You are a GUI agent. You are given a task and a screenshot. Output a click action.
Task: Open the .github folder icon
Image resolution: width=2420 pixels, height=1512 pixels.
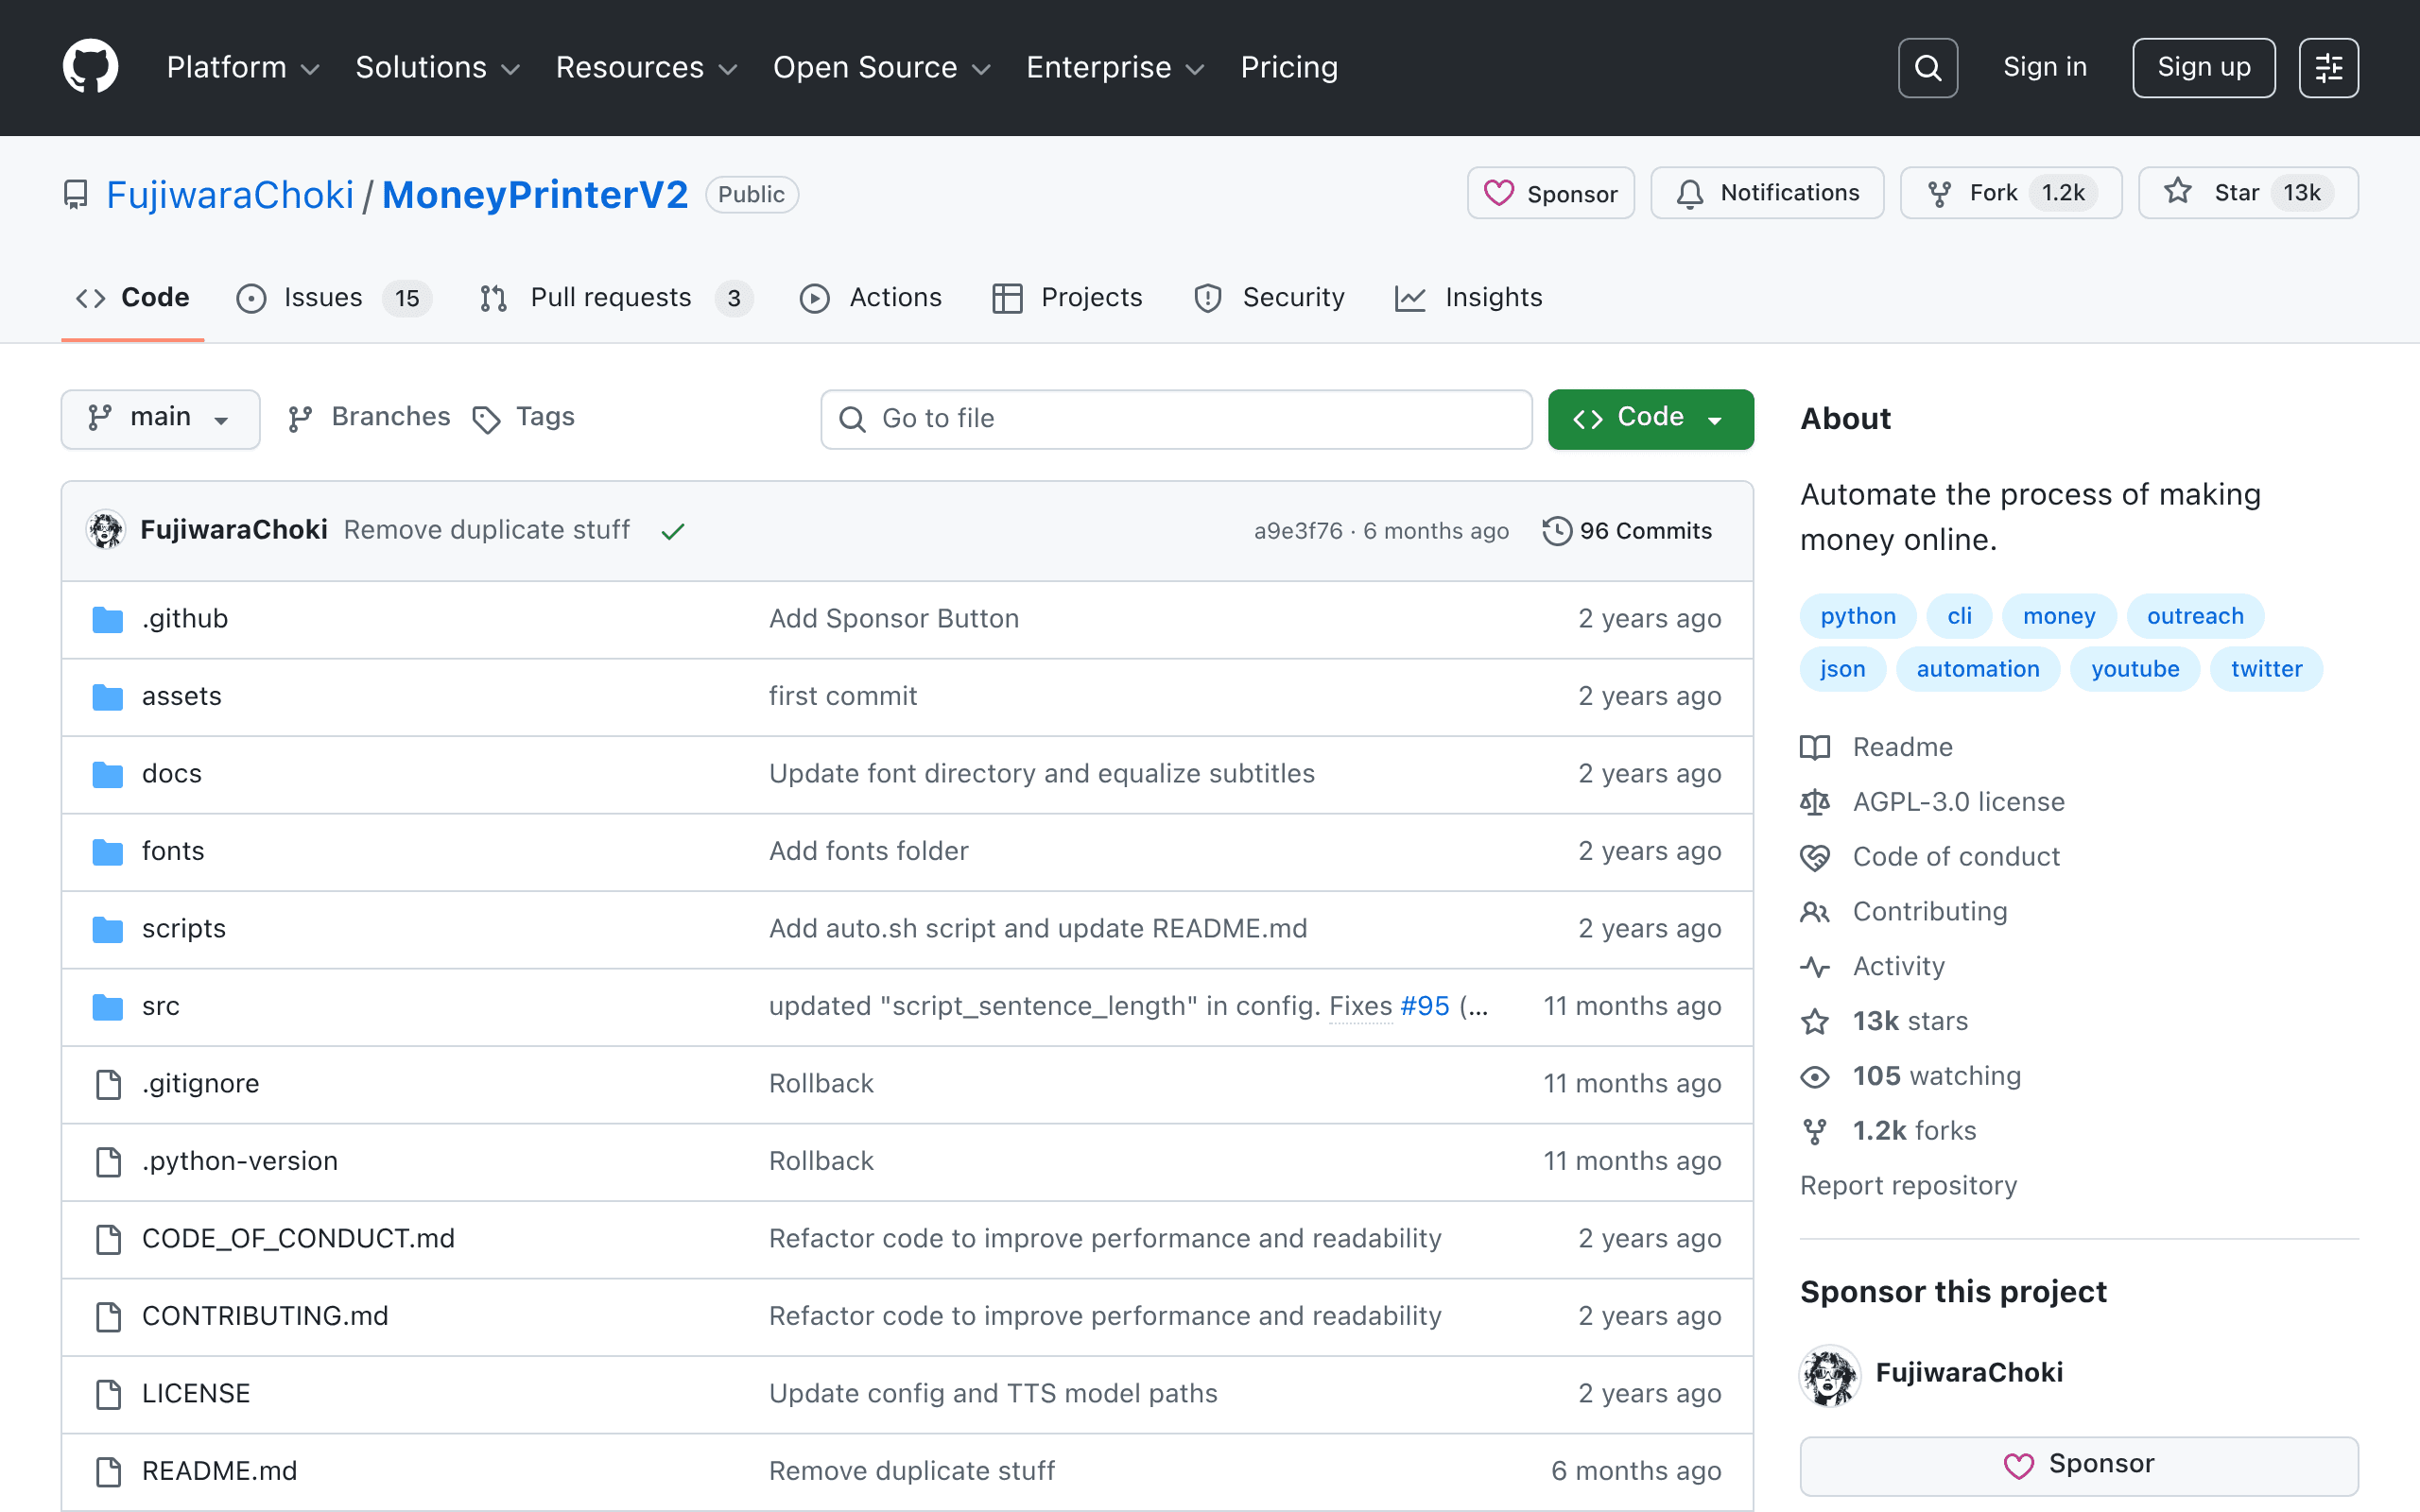[x=107, y=619]
